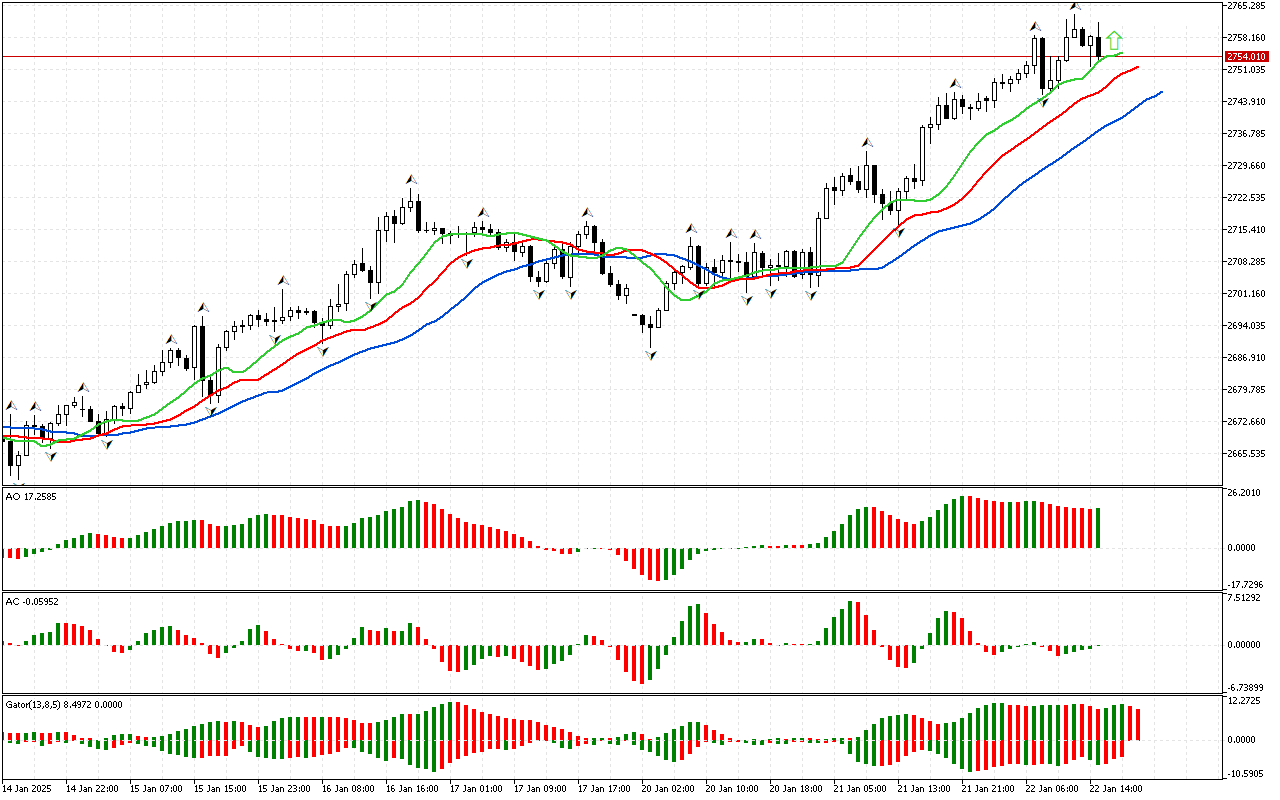Viewport: 1280px width, 800px height.
Task: Click the Gator(13,8,5) indicator label
Action: (64, 704)
